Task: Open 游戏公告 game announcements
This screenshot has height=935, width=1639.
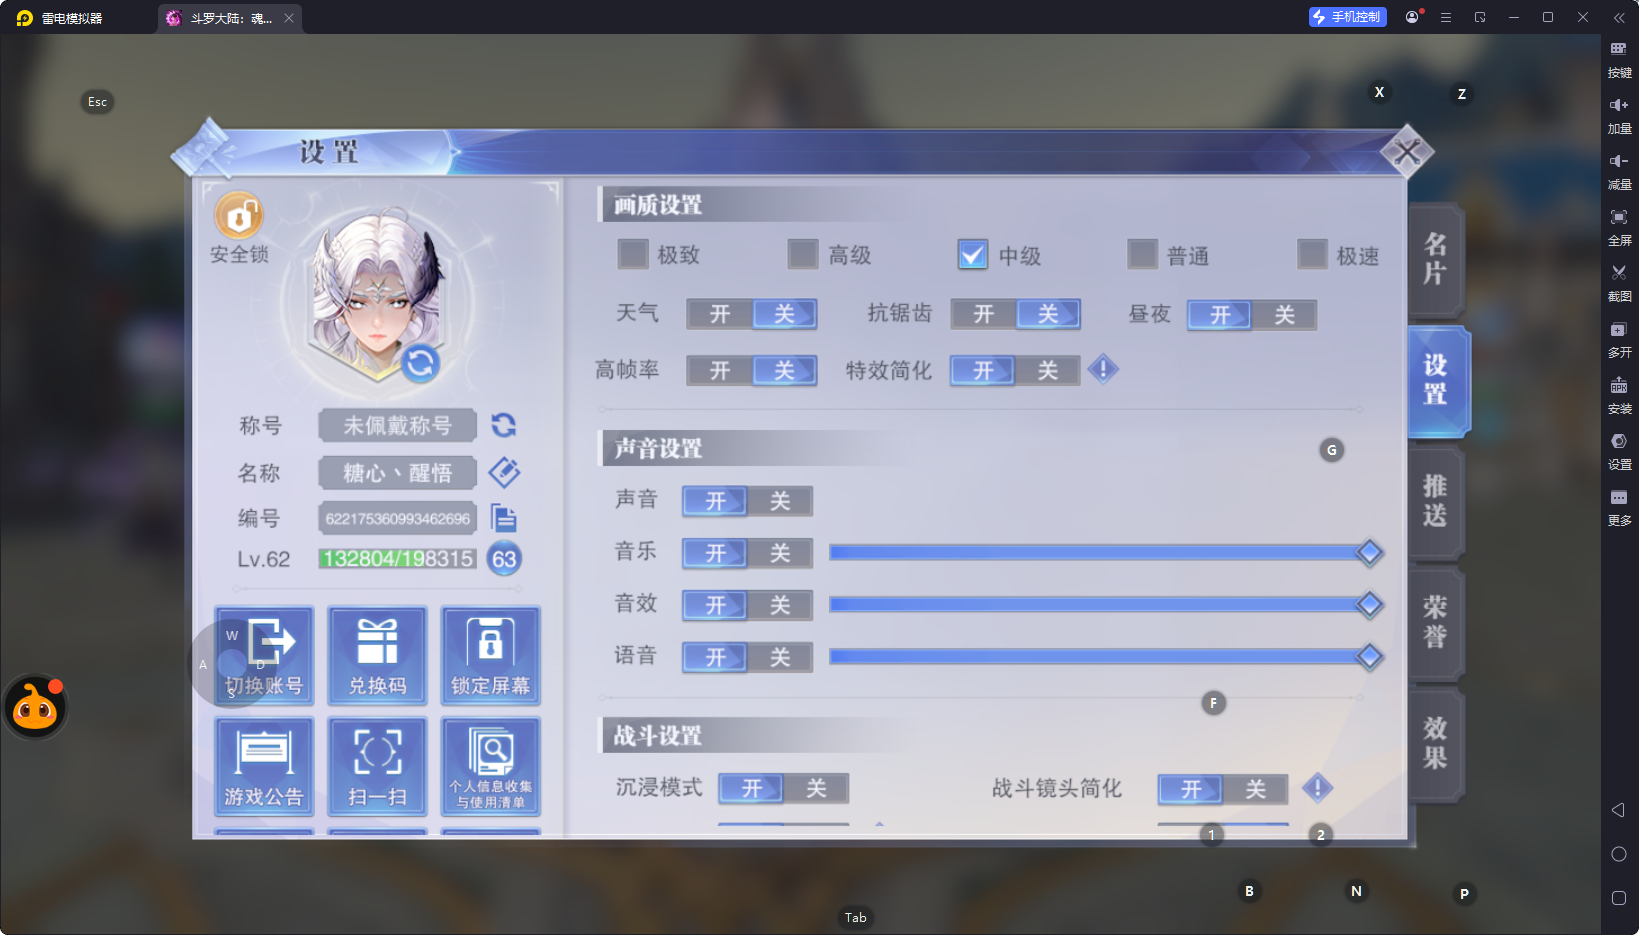Action: click(x=263, y=766)
